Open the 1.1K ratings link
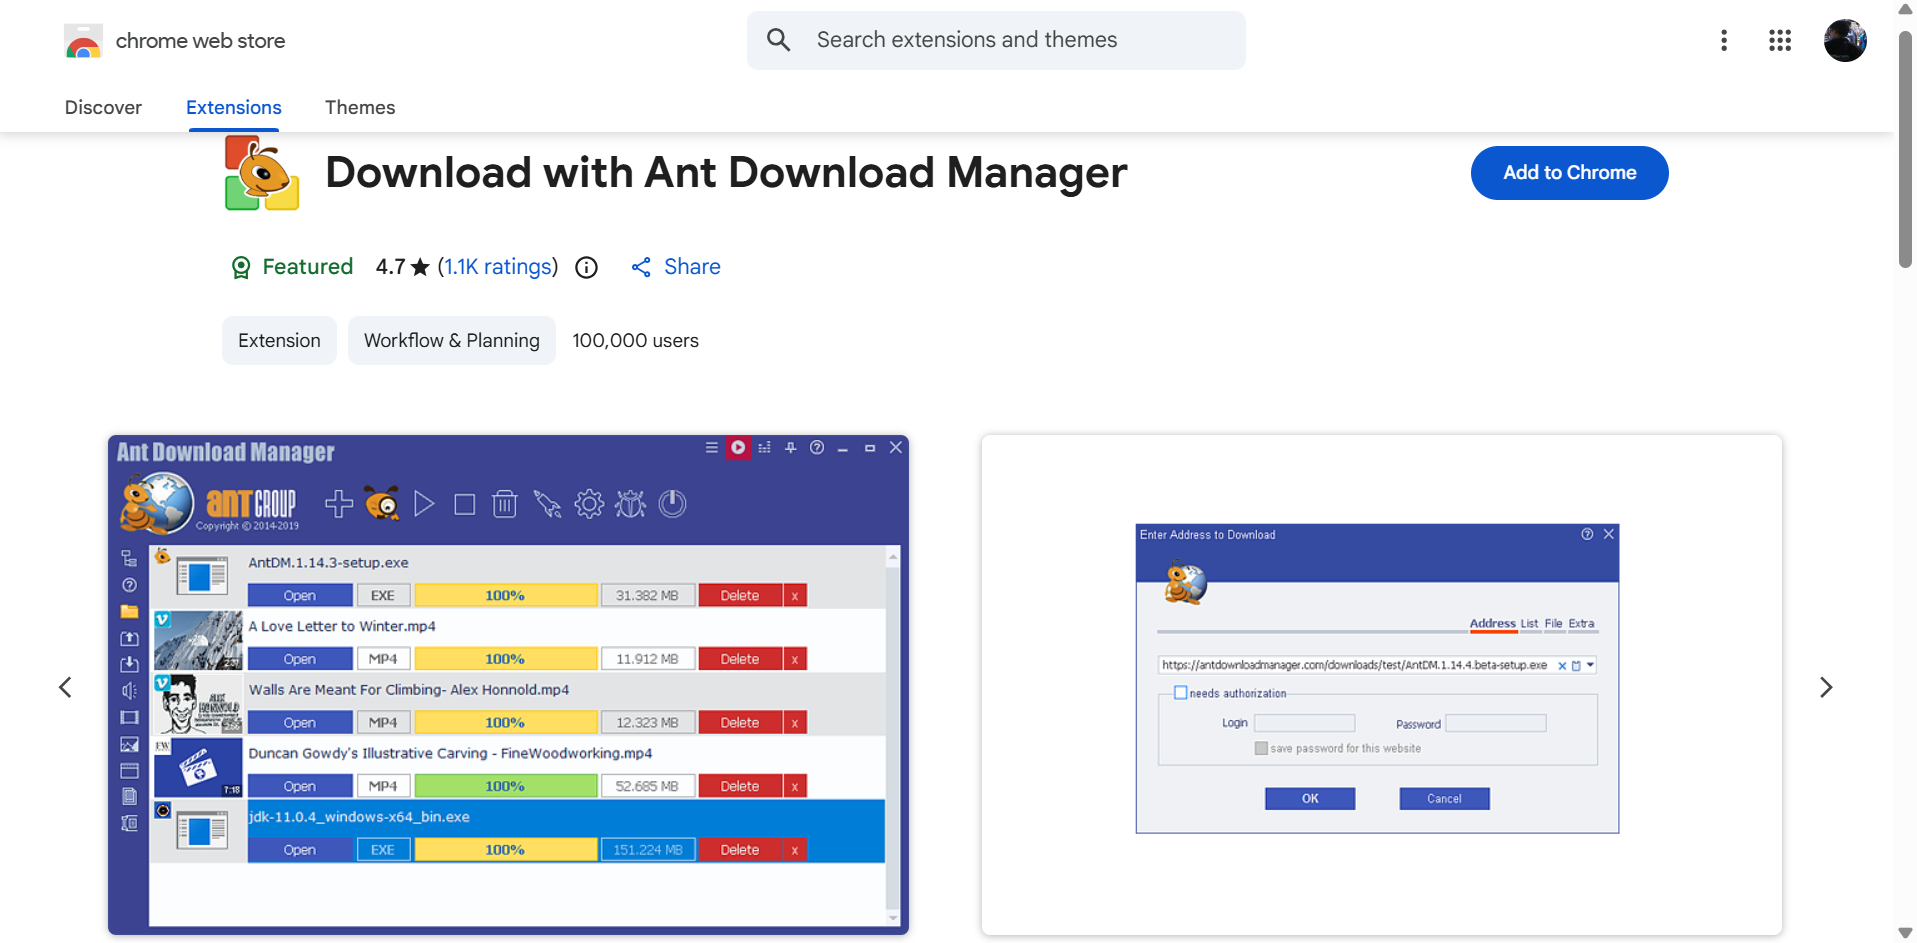The height and width of the screenshot is (943, 1917). pos(498,266)
